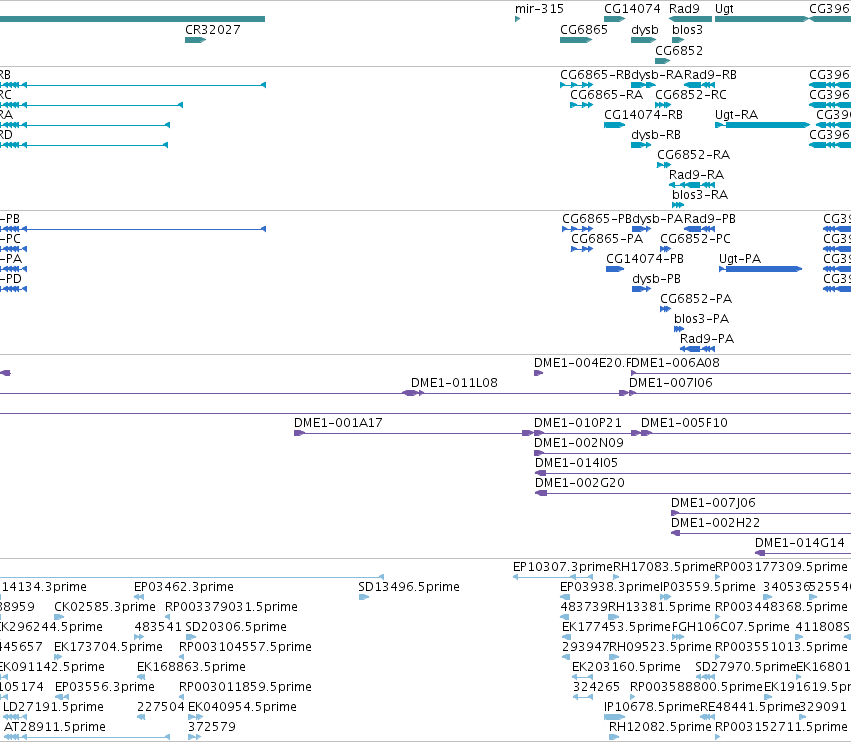
Task: Select the CR32027 gene arrow glyph
Action: click(195, 40)
